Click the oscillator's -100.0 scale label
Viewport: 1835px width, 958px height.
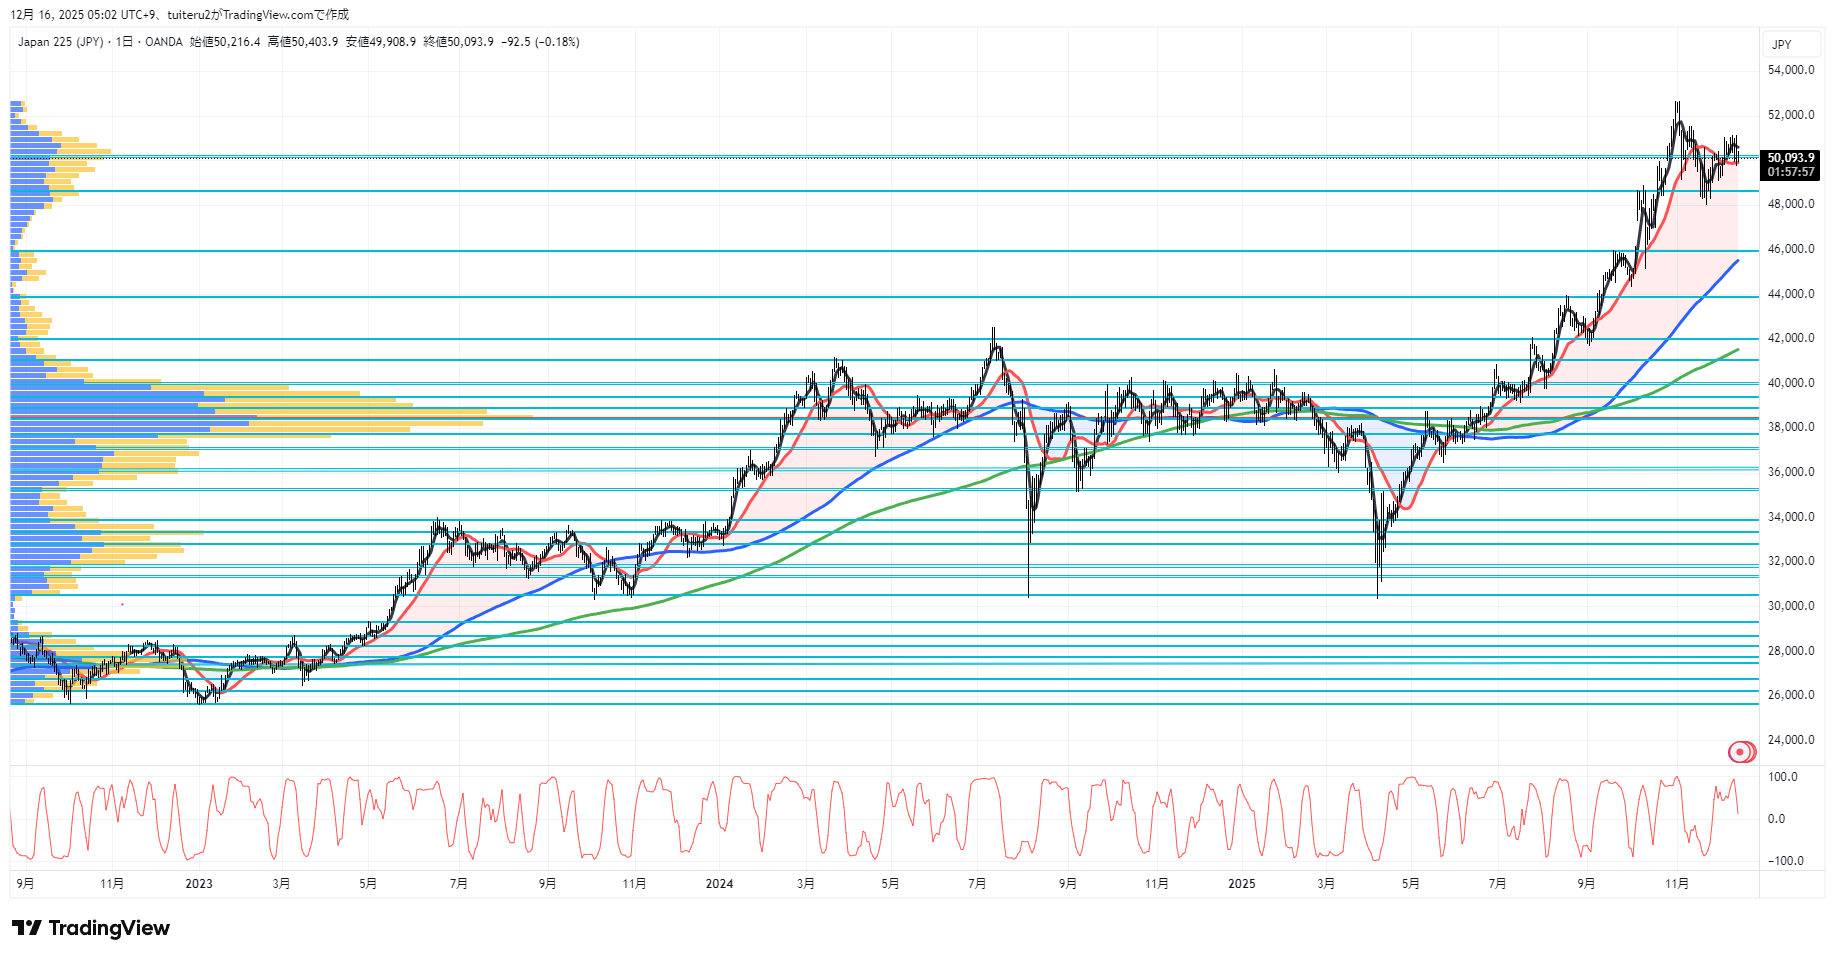pos(1785,861)
